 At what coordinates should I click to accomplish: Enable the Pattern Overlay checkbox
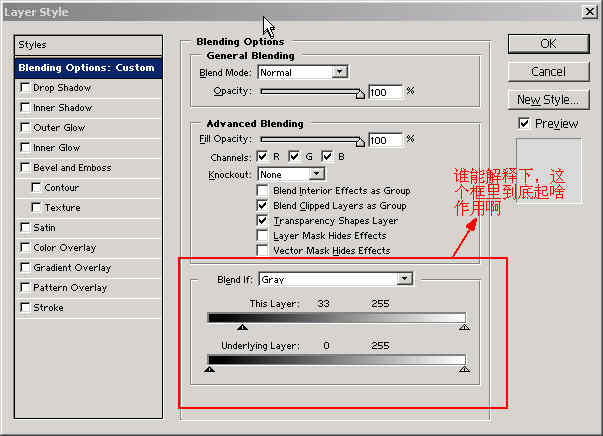point(25,288)
